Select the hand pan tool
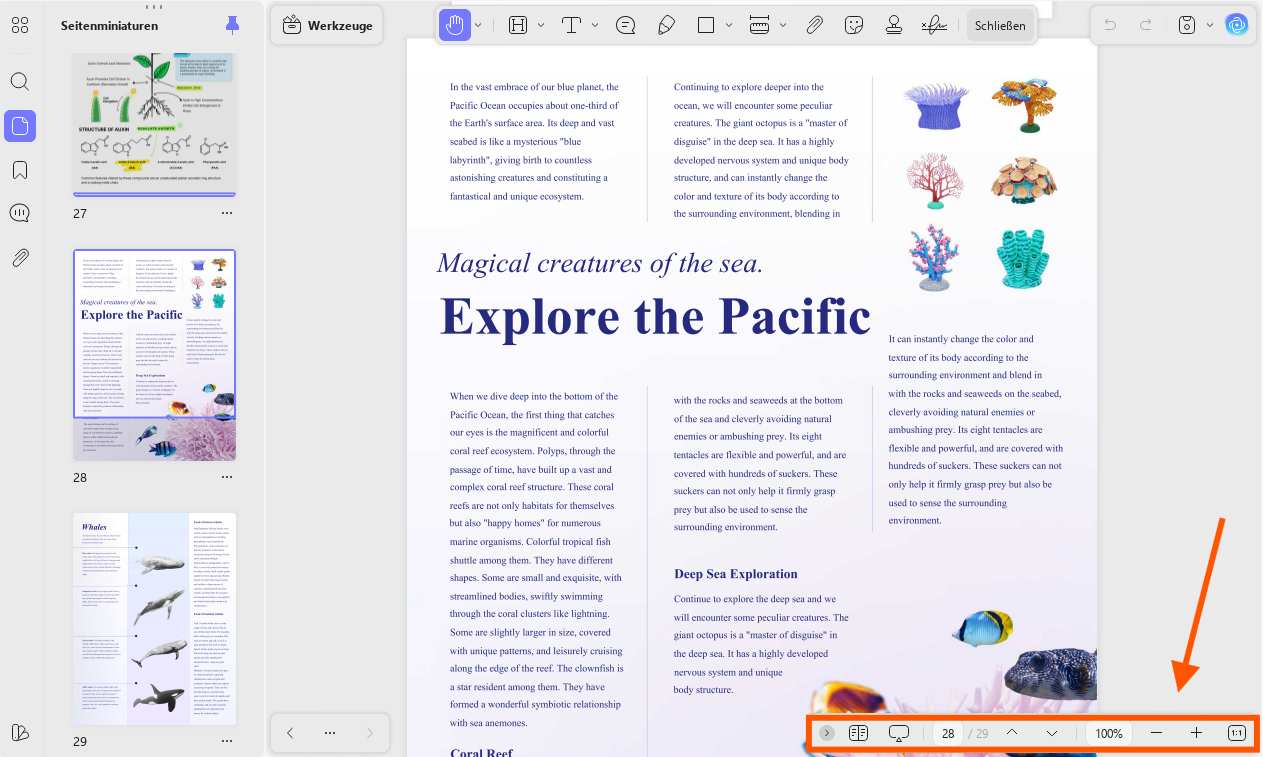This screenshot has width=1263, height=757. (455, 25)
